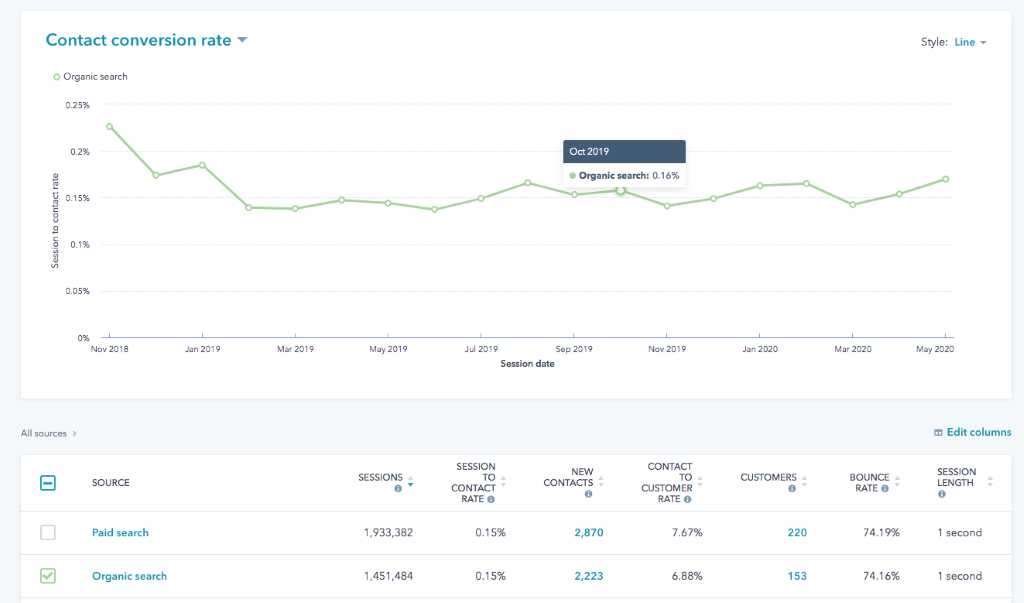
Task: Open the 220 customers link
Action: coord(797,532)
